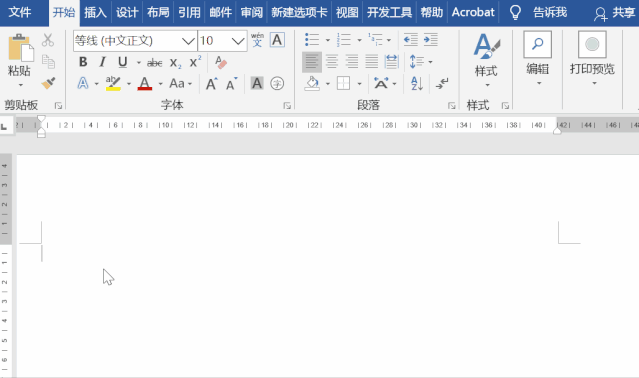The height and width of the screenshot is (378, 639).
Task: Open the font size dropdown arrow
Action: click(238, 41)
